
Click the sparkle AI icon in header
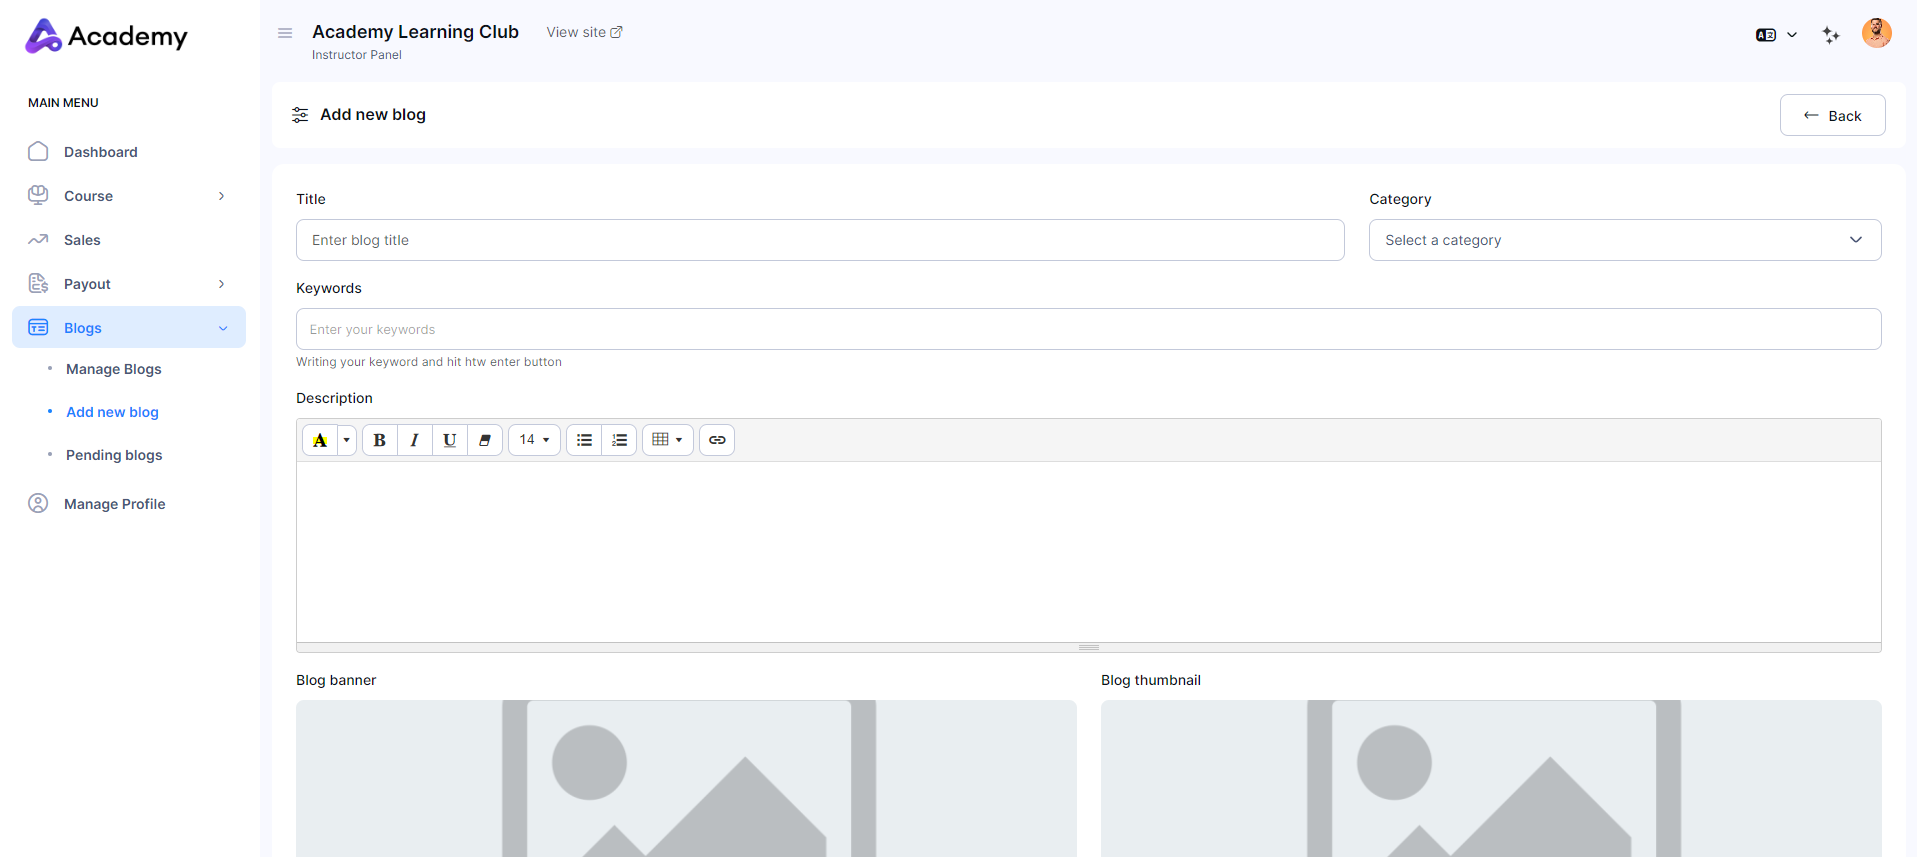[1831, 35]
